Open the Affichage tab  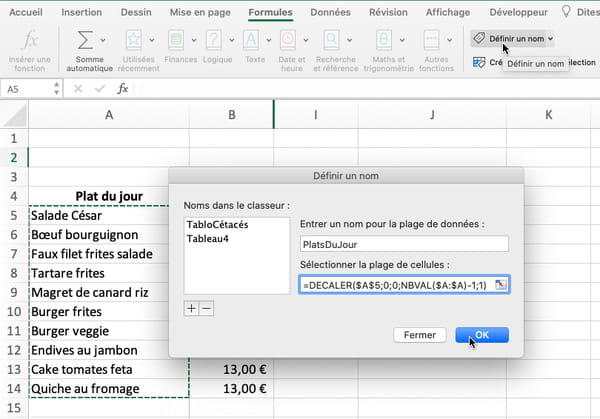[x=448, y=12]
